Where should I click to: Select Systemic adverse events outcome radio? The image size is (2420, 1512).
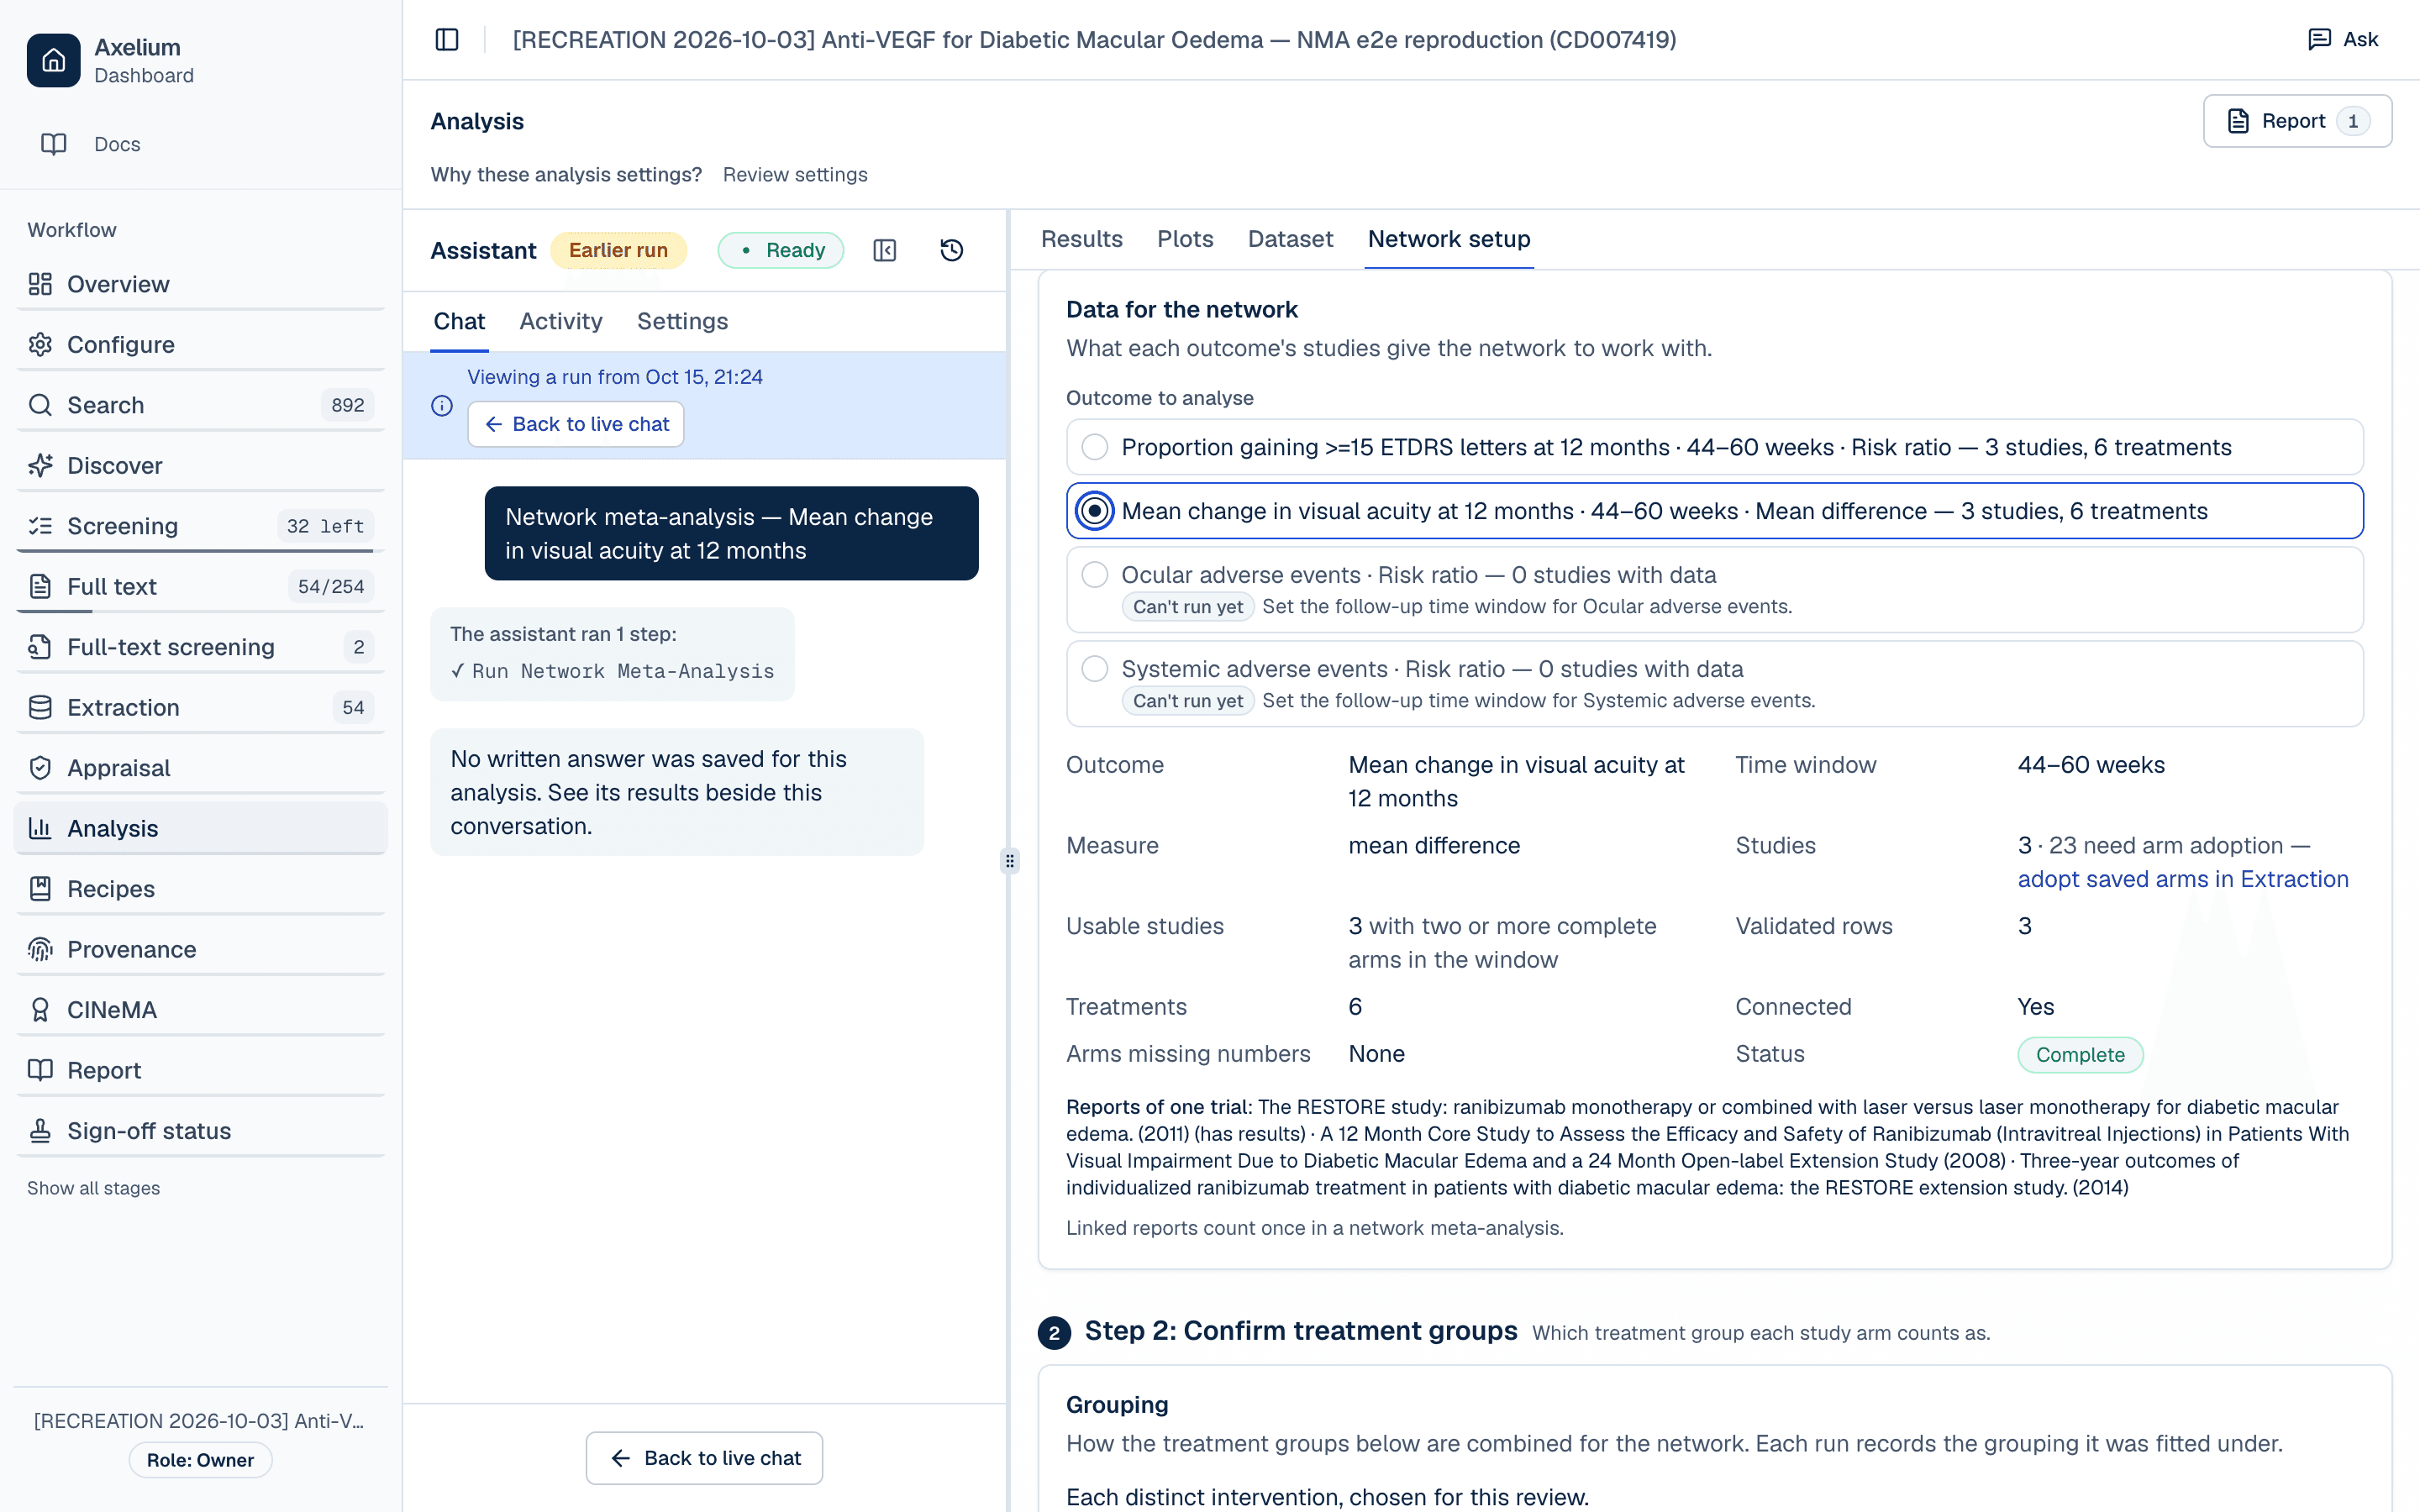(1095, 669)
